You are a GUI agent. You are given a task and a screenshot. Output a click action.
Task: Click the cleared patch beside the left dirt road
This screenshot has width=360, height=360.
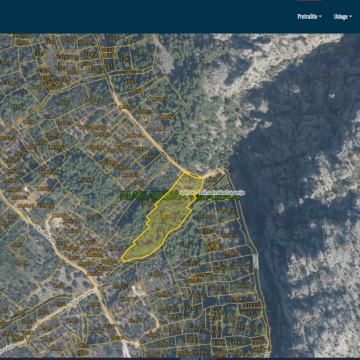[57, 221]
